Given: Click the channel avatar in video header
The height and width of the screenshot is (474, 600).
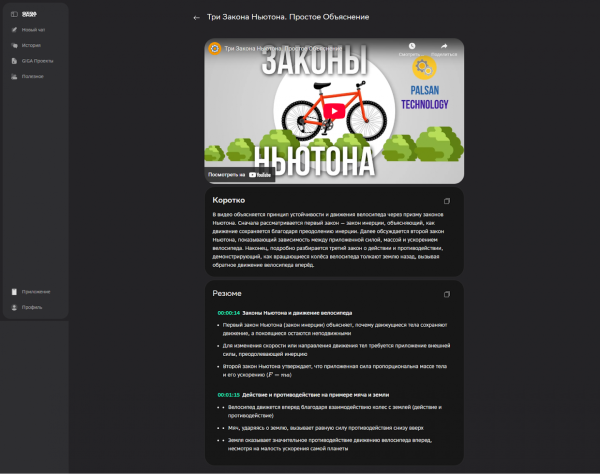Looking at the screenshot, I should (x=214, y=48).
